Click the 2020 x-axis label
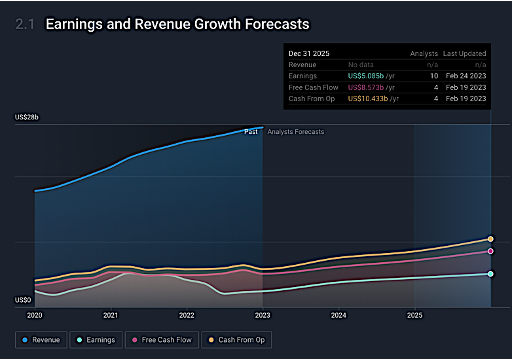Image resolution: width=512 pixels, height=360 pixels. [35, 315]
